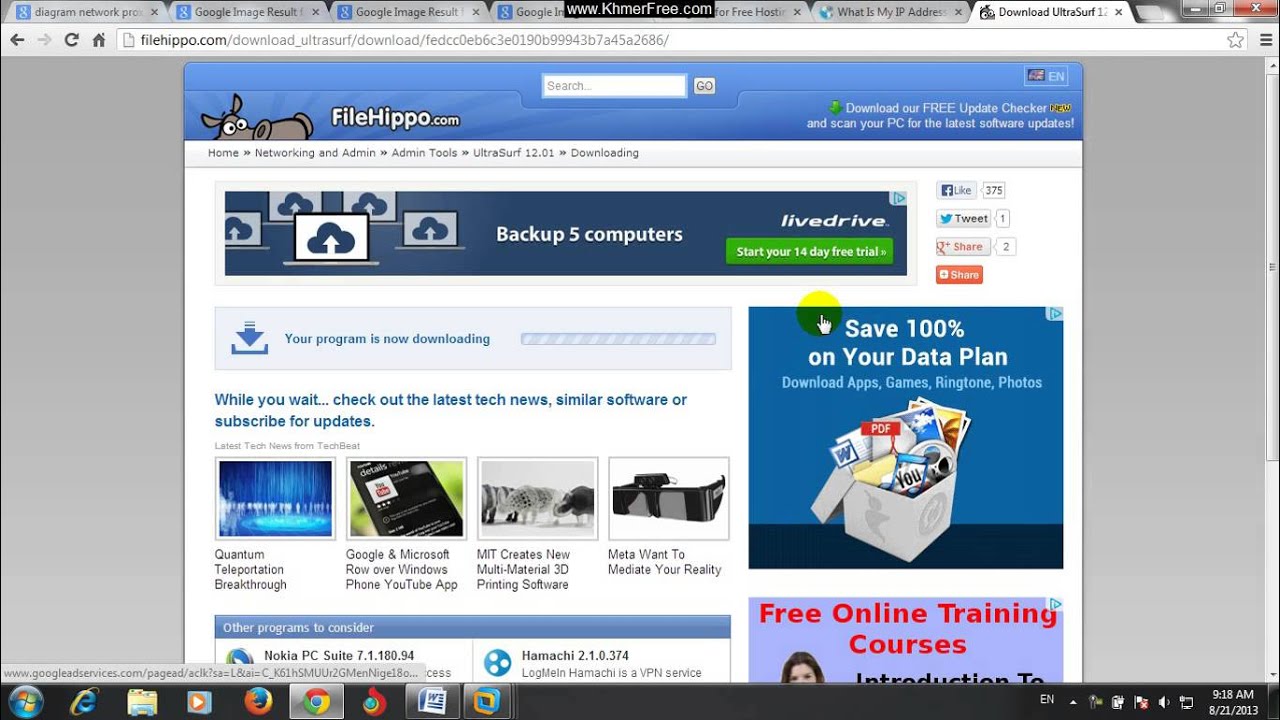Open the UltraSurf 12.01 breadcrumb link
1280x720 pixels.
click(513, 153)
